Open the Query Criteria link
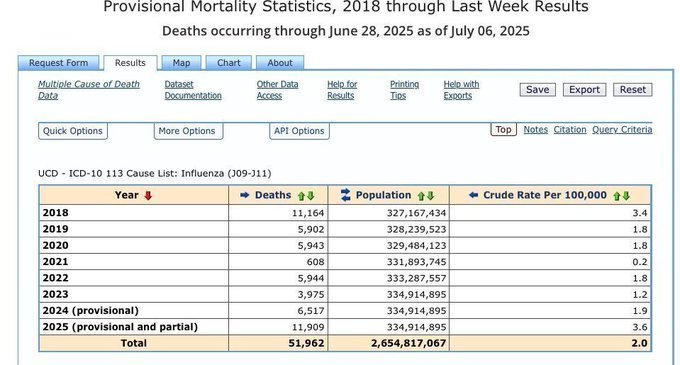Image resolution: width=680 pixels, height=365 pixels. coord(622,130)
